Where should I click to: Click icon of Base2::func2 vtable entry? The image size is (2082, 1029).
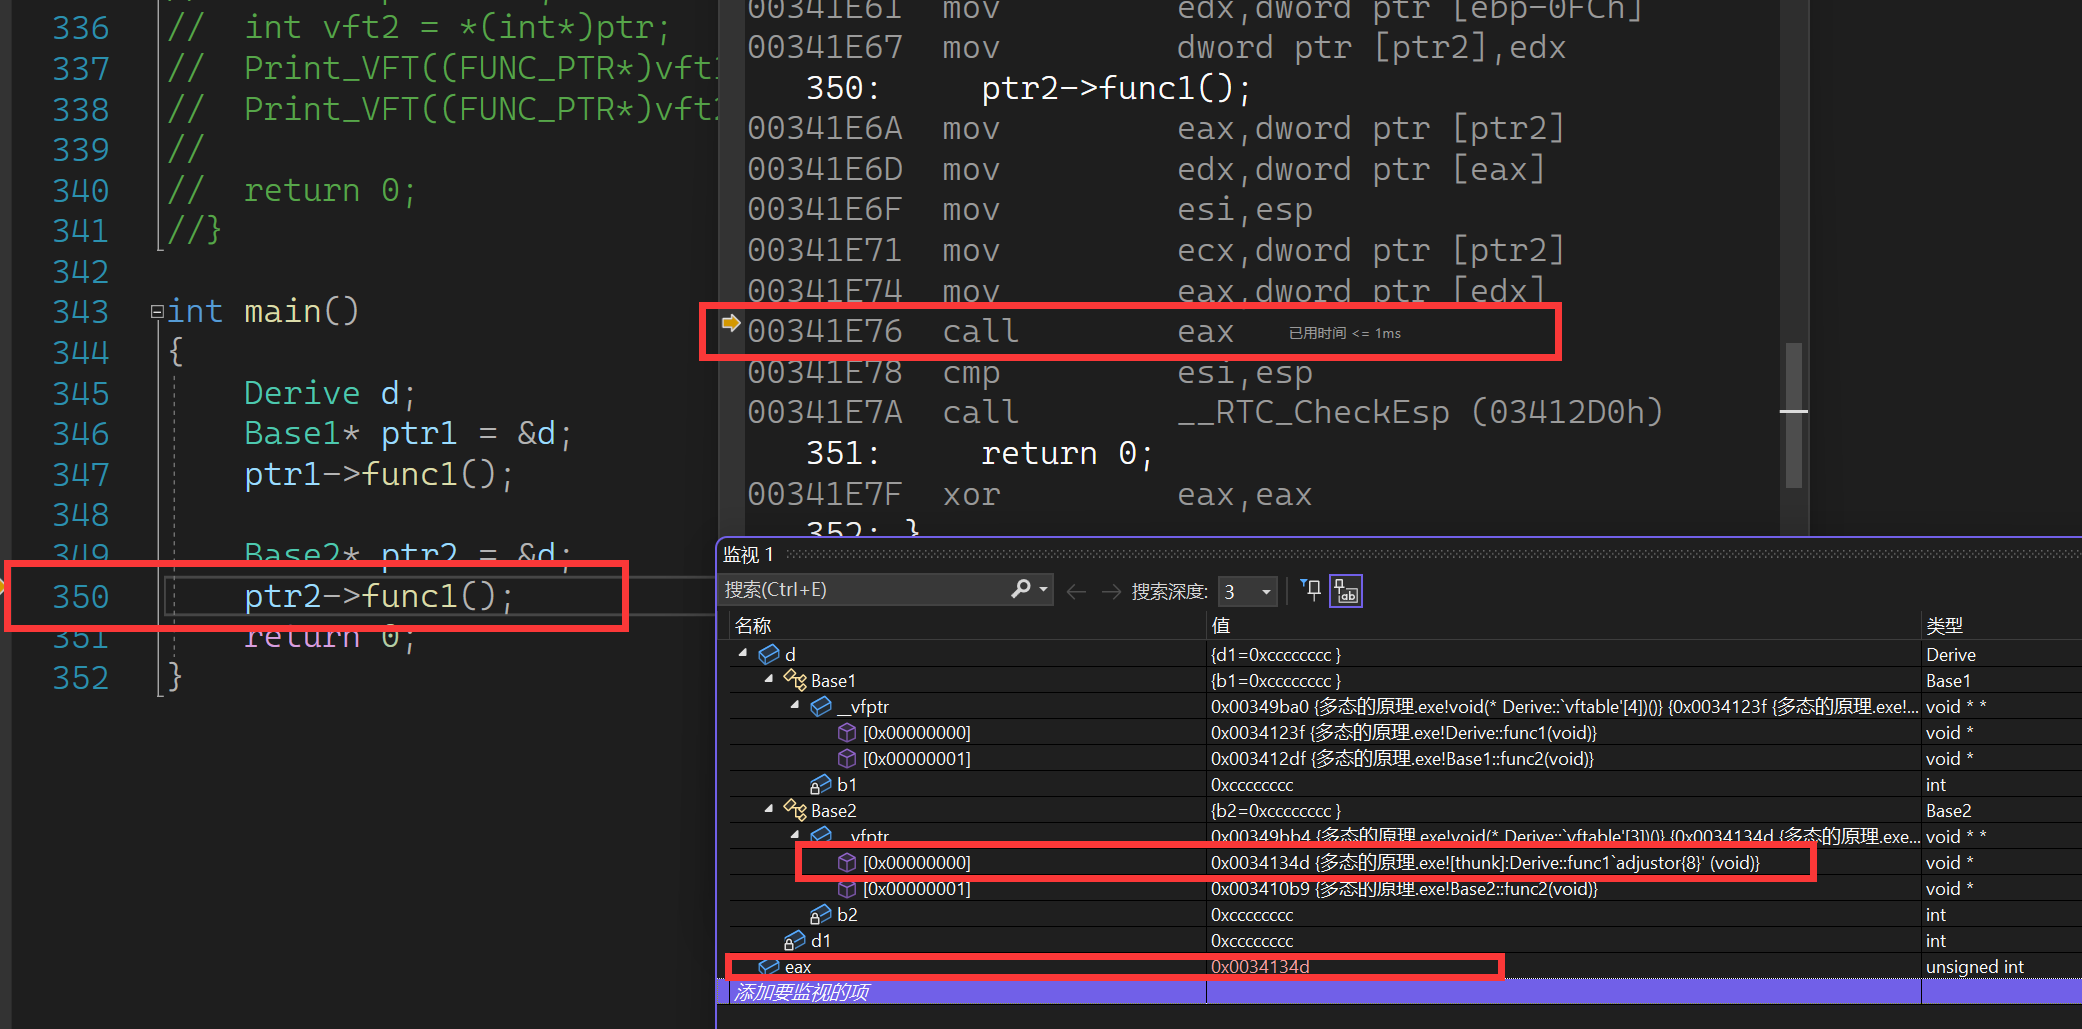(847, 888)
